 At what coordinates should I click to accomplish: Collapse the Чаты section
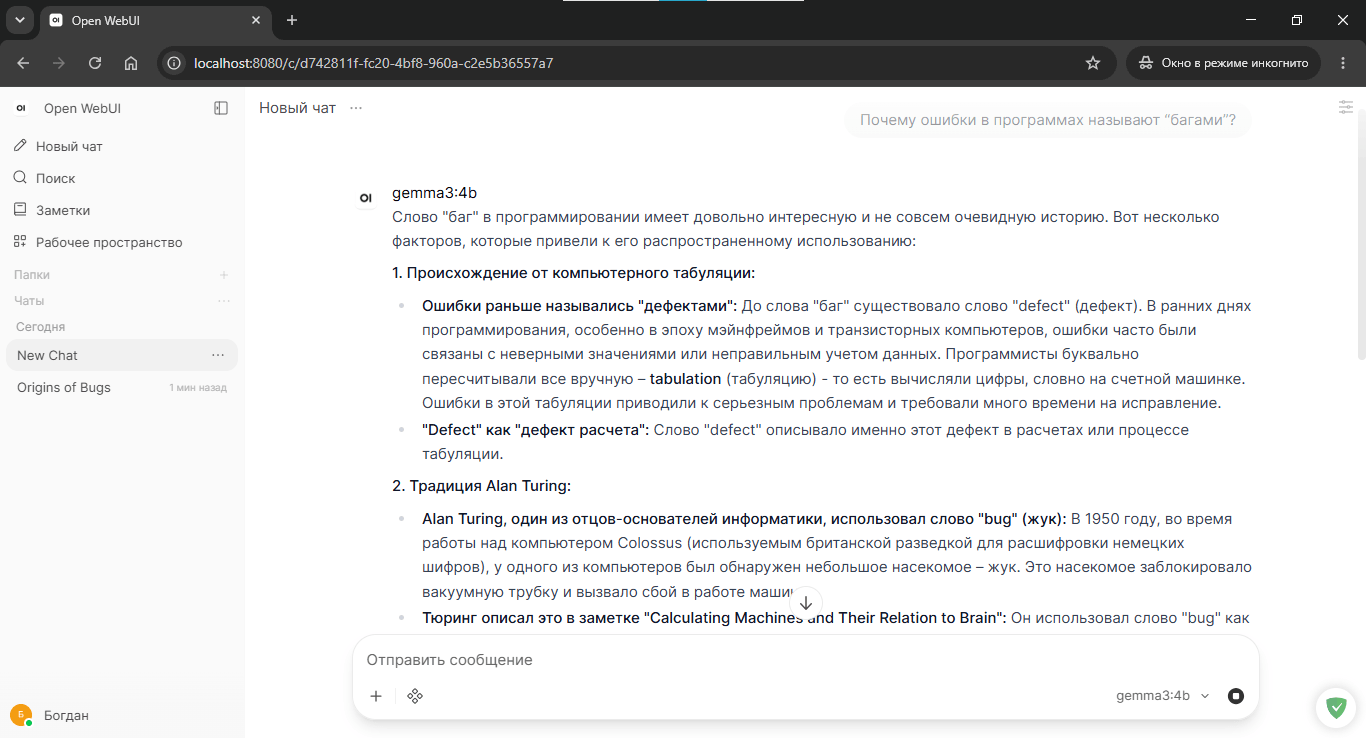coord(29,301)
